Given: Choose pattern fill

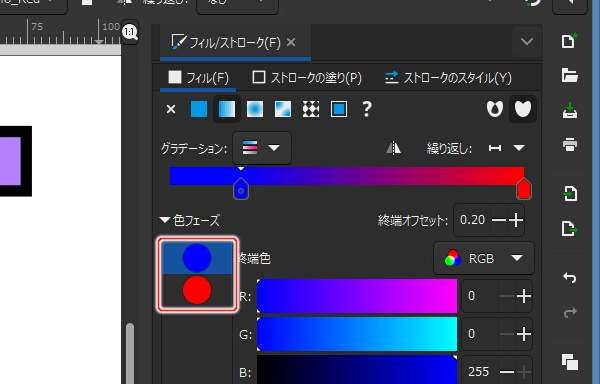Looking at the screenshot, I should 311,109.
